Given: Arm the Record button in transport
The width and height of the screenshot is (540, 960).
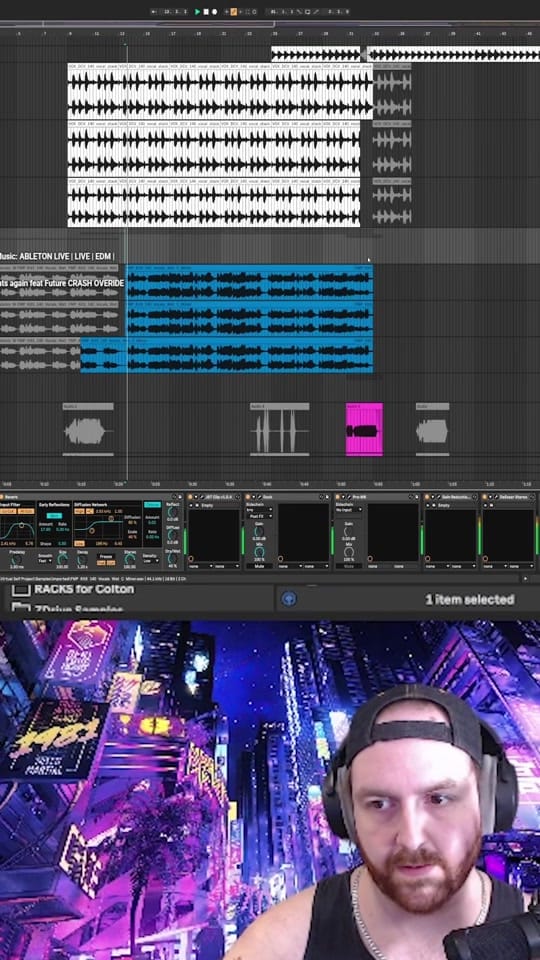Looking at the screenshot, I should pos(214,12).
